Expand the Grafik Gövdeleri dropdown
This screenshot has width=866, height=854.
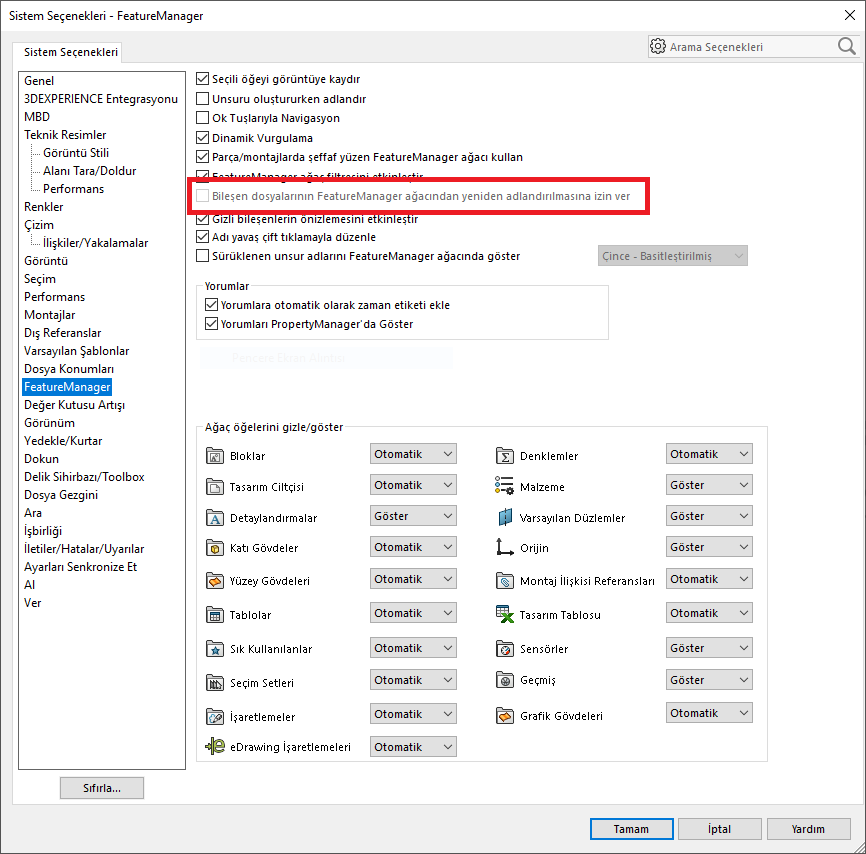(709, 713)
